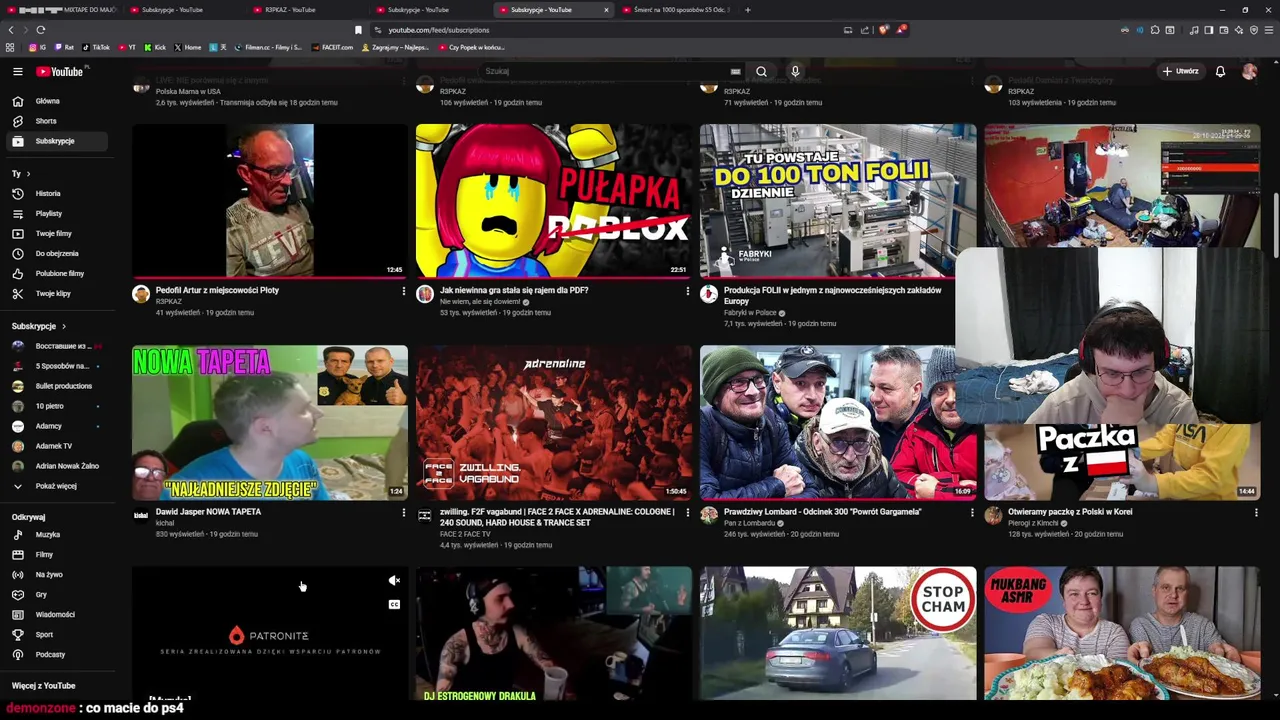The width and height of the screenshot is (1280, 720).
Task: Play STOP CHAM thumbnail video
Action: [x=838, y=633]
